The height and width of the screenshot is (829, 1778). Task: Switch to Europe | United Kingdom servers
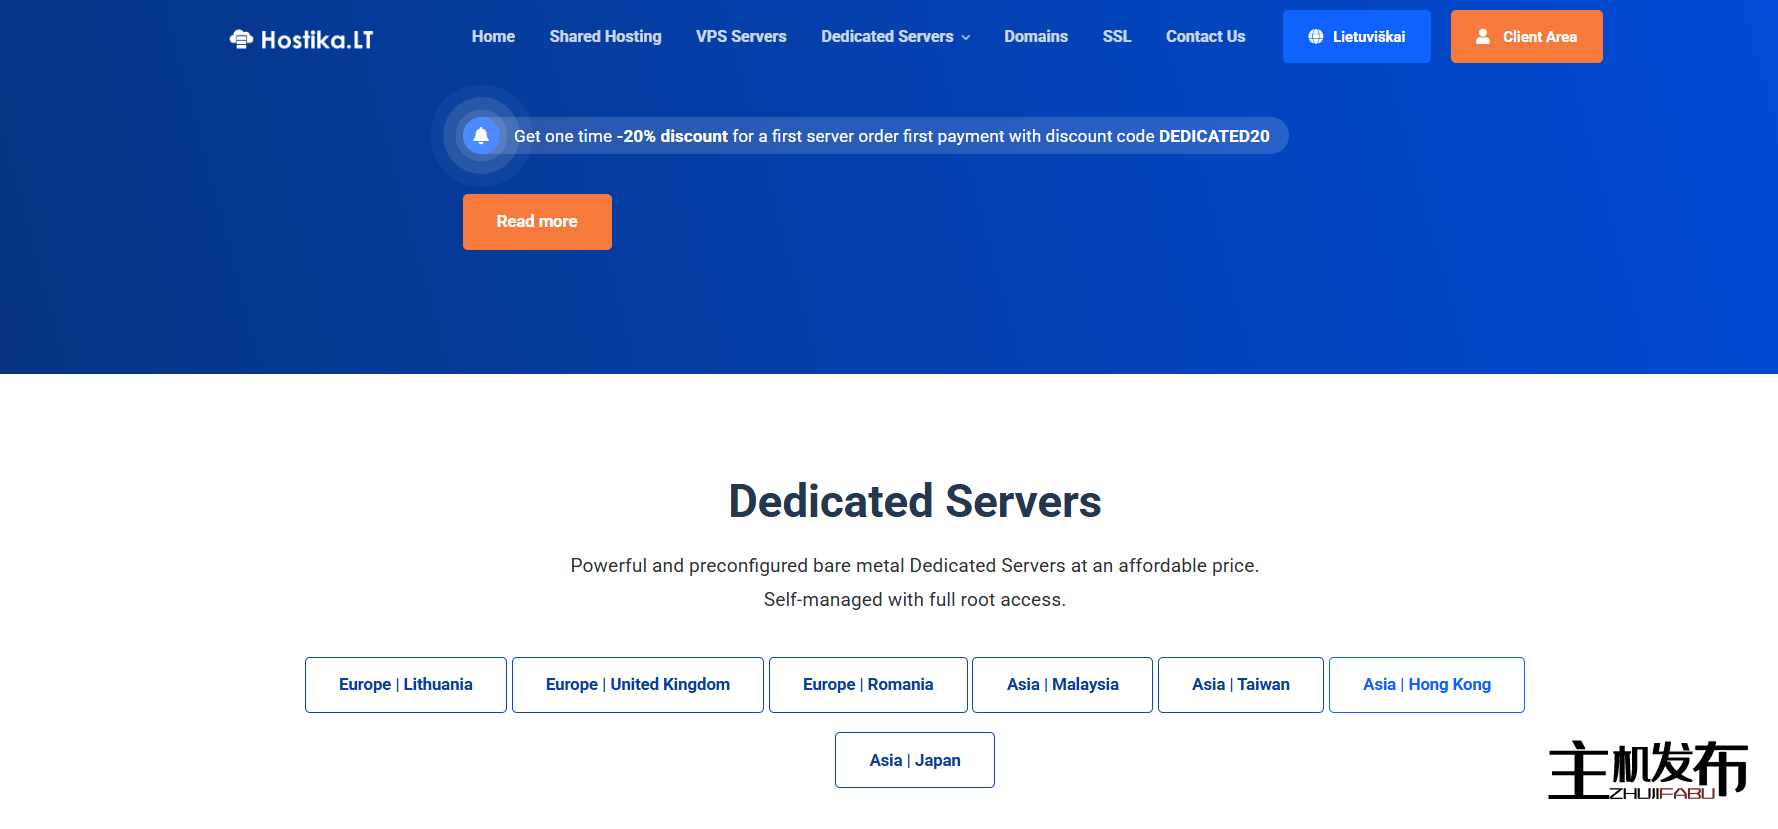click(x=638, y=685)
